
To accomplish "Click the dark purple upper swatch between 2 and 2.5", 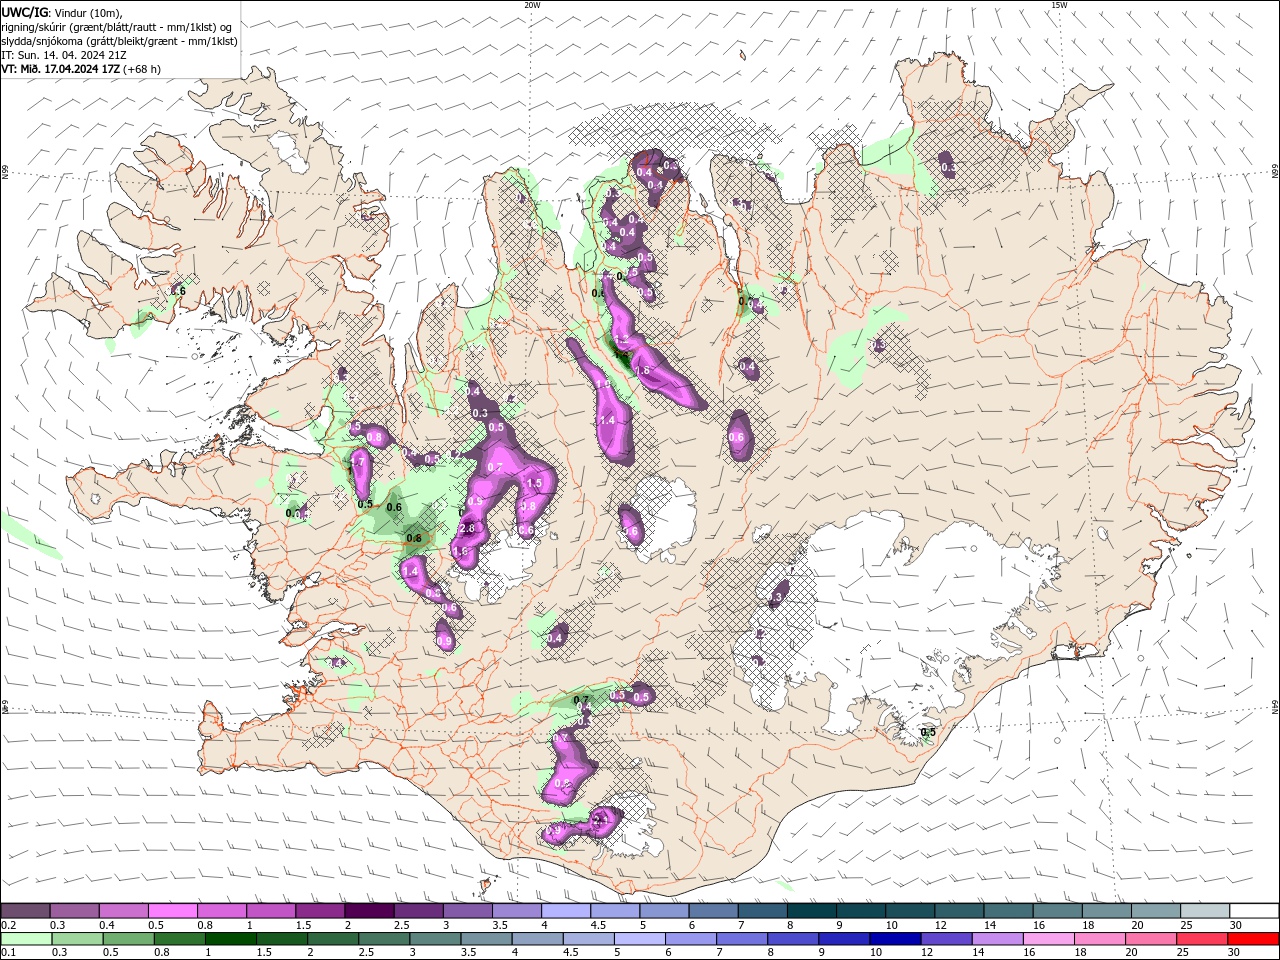I will pos(369,911).
